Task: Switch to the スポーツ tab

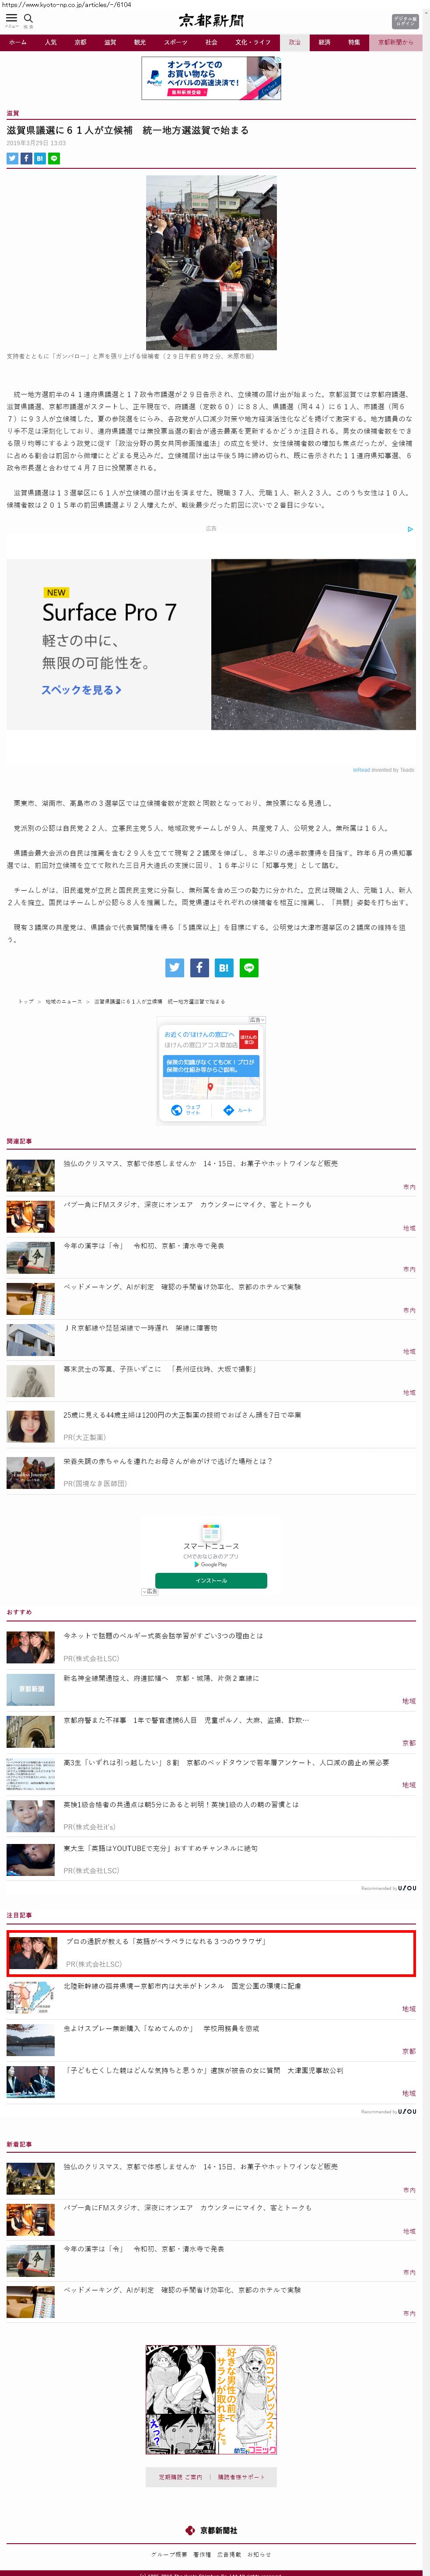Action: pos(175,43)
